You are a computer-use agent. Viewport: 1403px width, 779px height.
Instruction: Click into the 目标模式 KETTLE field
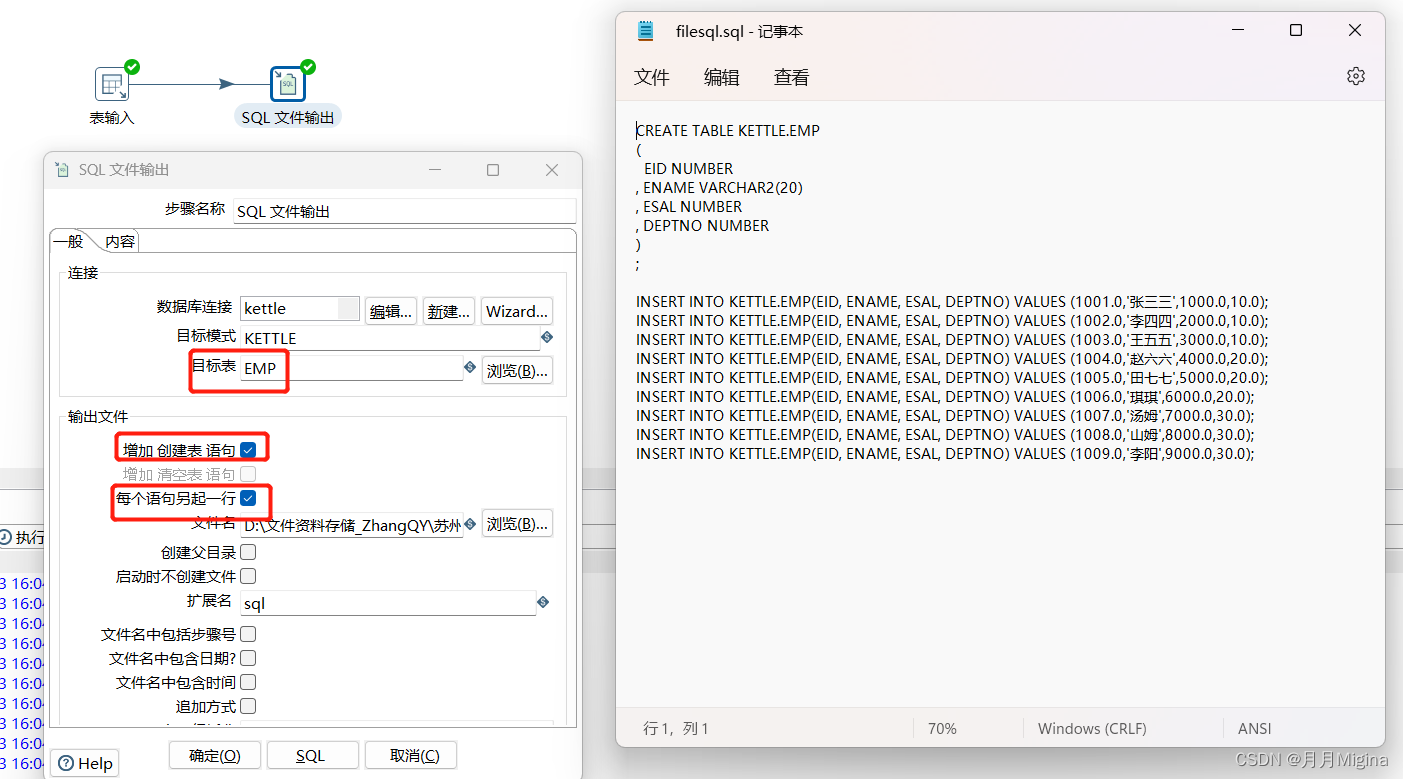pyautogui.click(x=390, y=338)
